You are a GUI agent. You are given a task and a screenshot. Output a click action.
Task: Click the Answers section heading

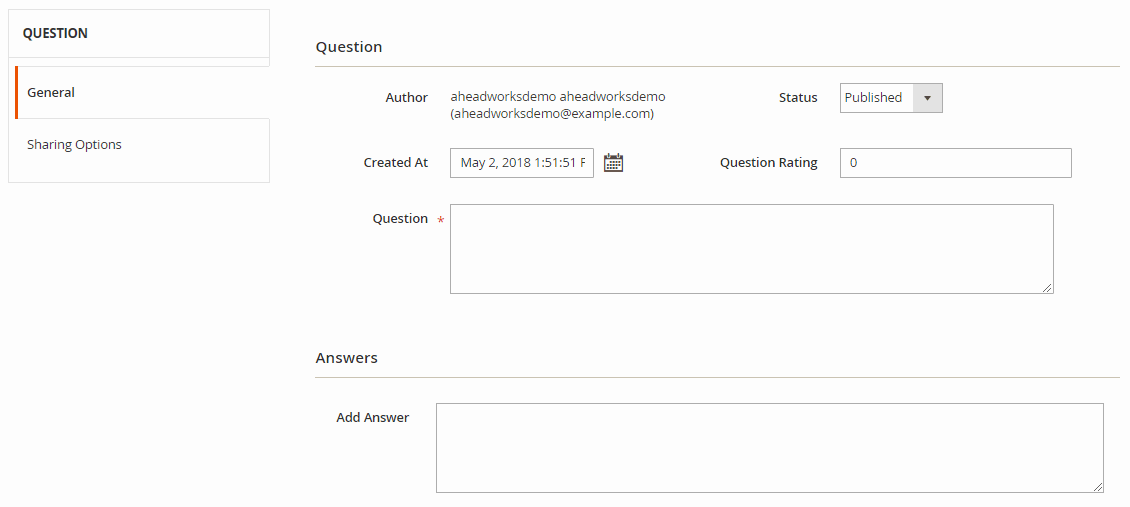pos(347,358)
